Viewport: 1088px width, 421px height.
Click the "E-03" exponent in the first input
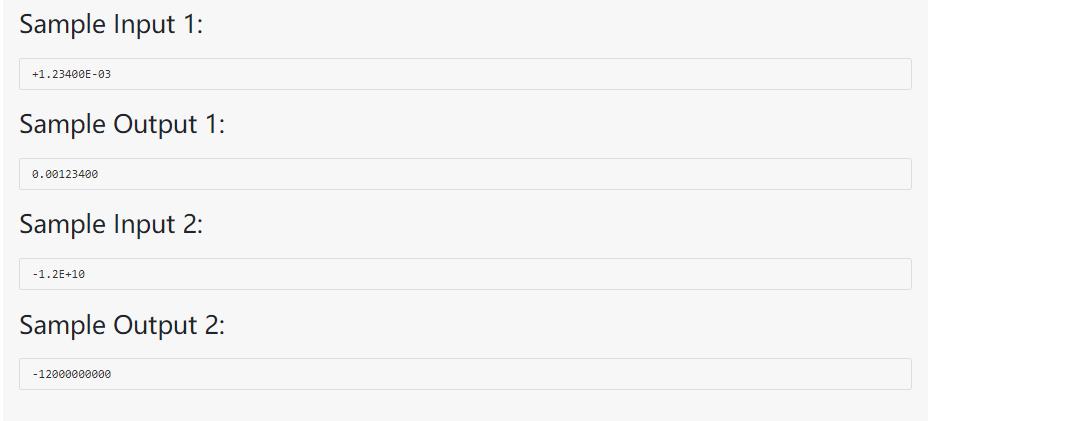pos(98,74)
